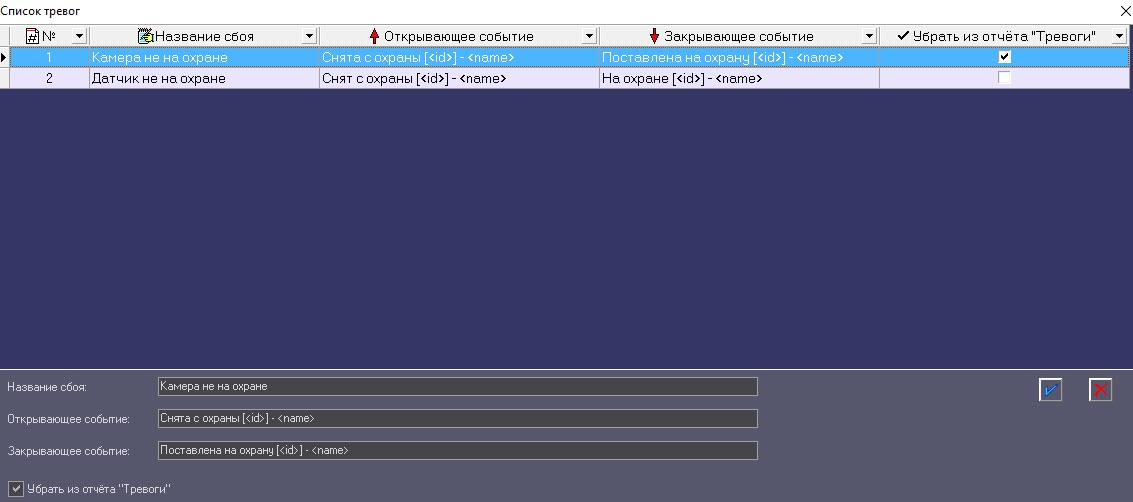
Task: Click the row indicator arrow beside row 1
Action: (x=4, y=57)
